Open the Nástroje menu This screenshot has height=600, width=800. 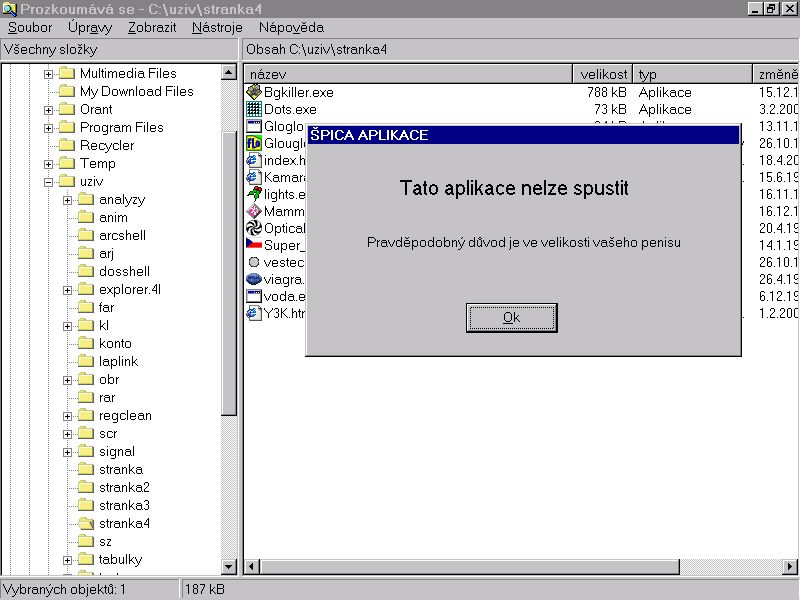217,27
